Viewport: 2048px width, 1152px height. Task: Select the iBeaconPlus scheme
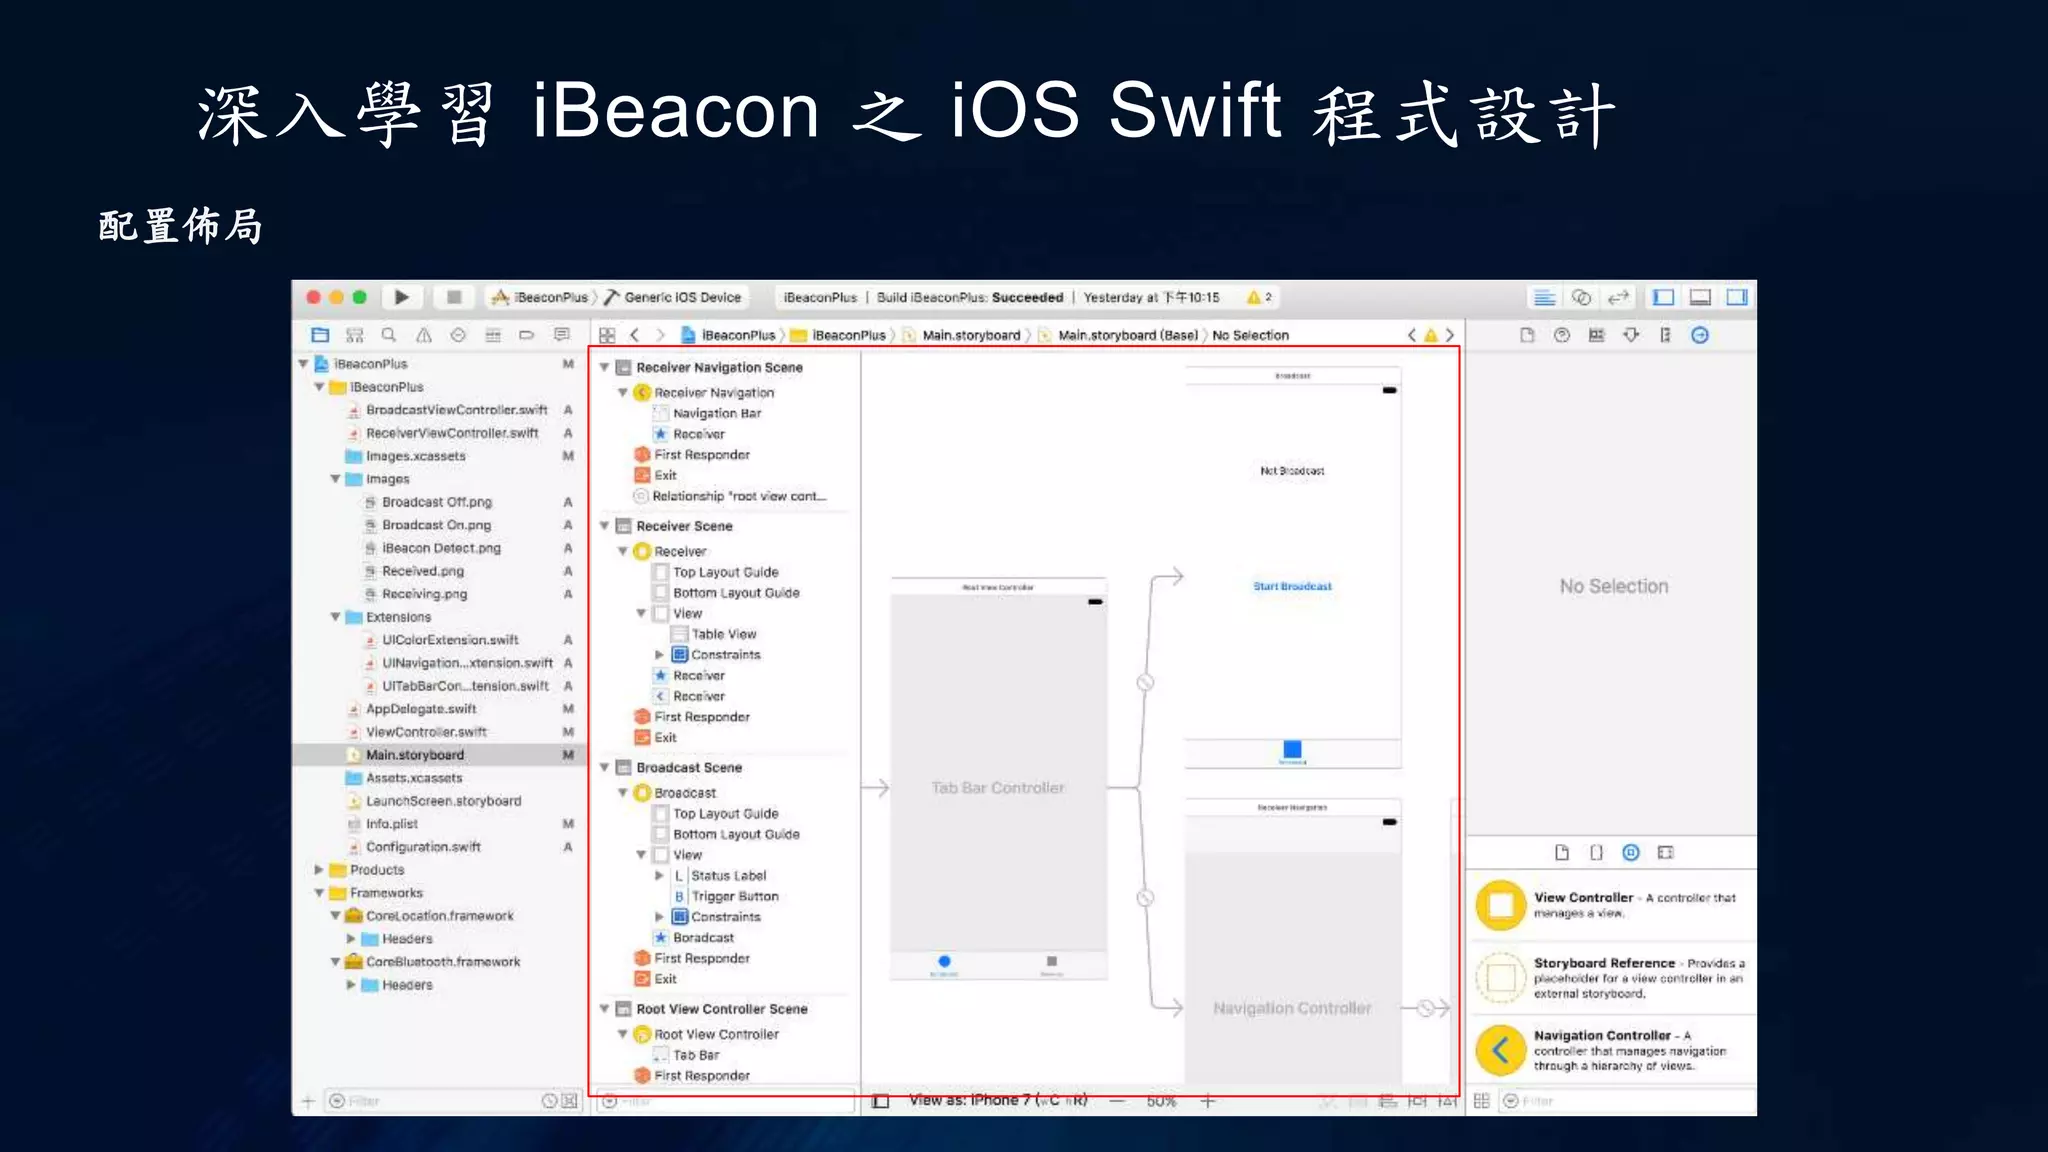click(x=541, y=297)
